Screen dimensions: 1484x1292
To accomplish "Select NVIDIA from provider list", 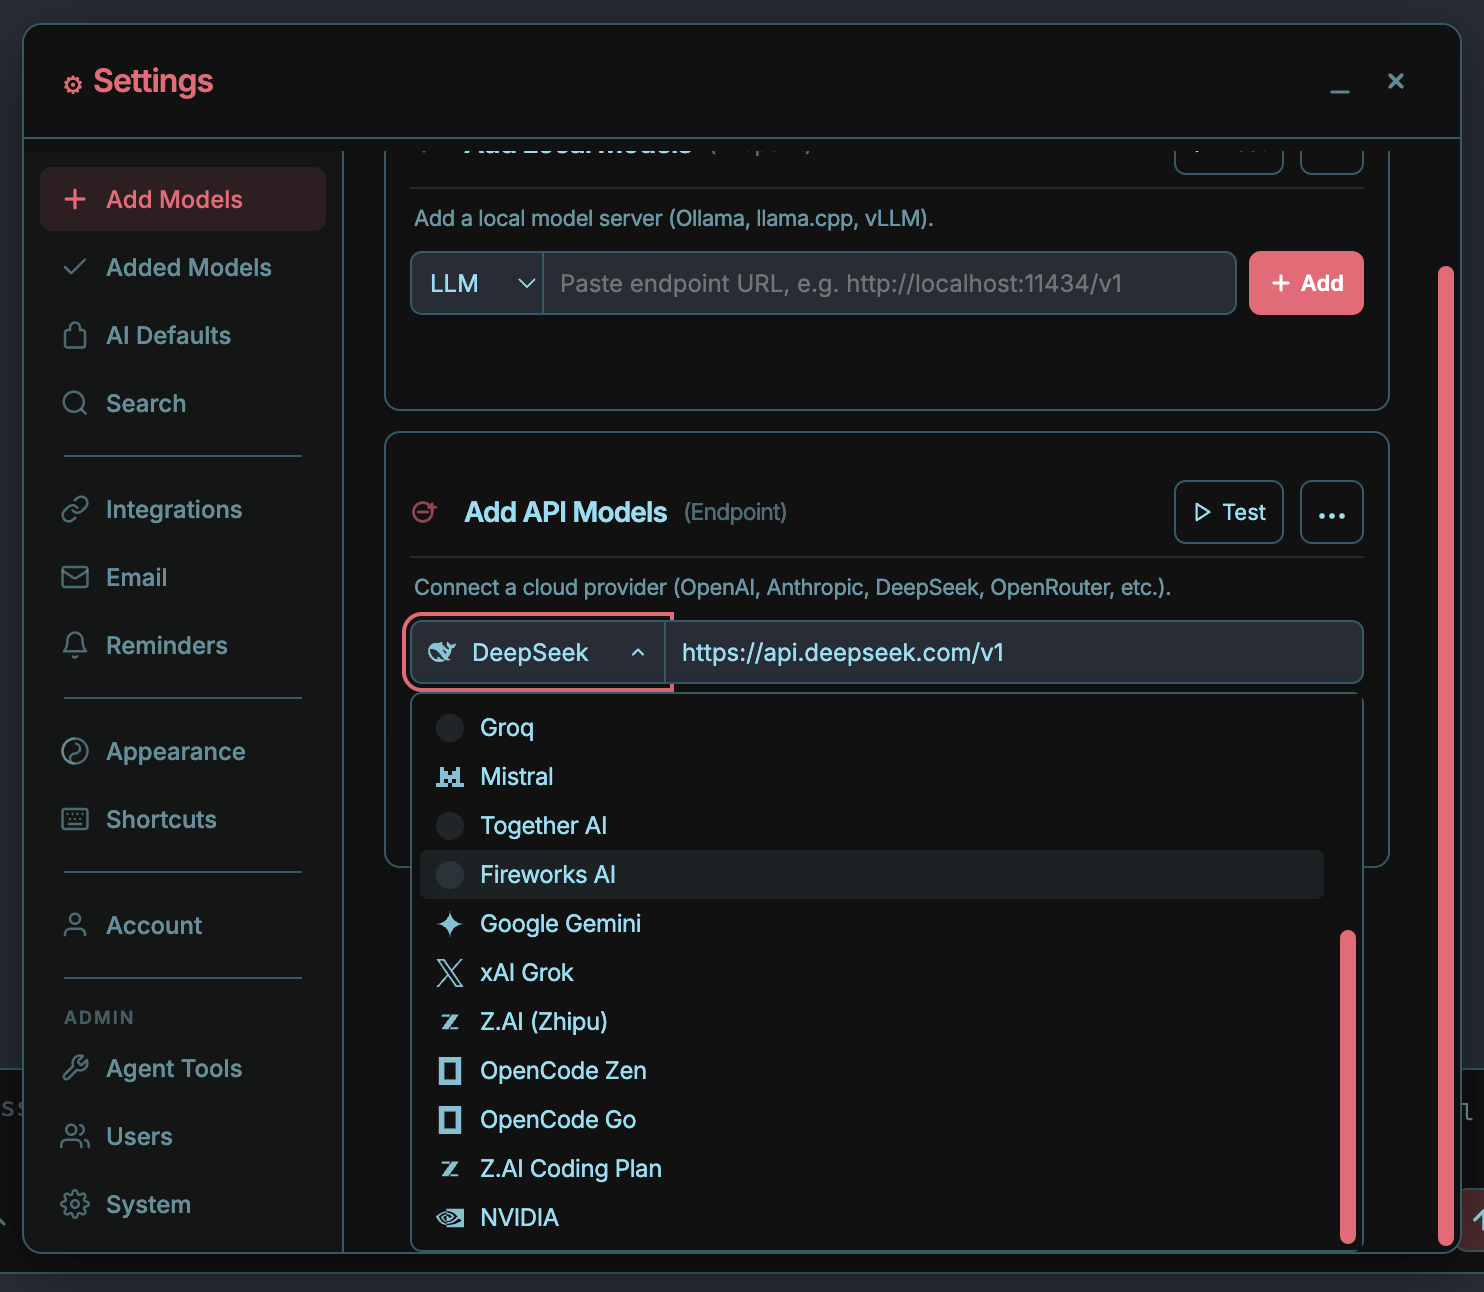I will click(x=872, y=1217).
